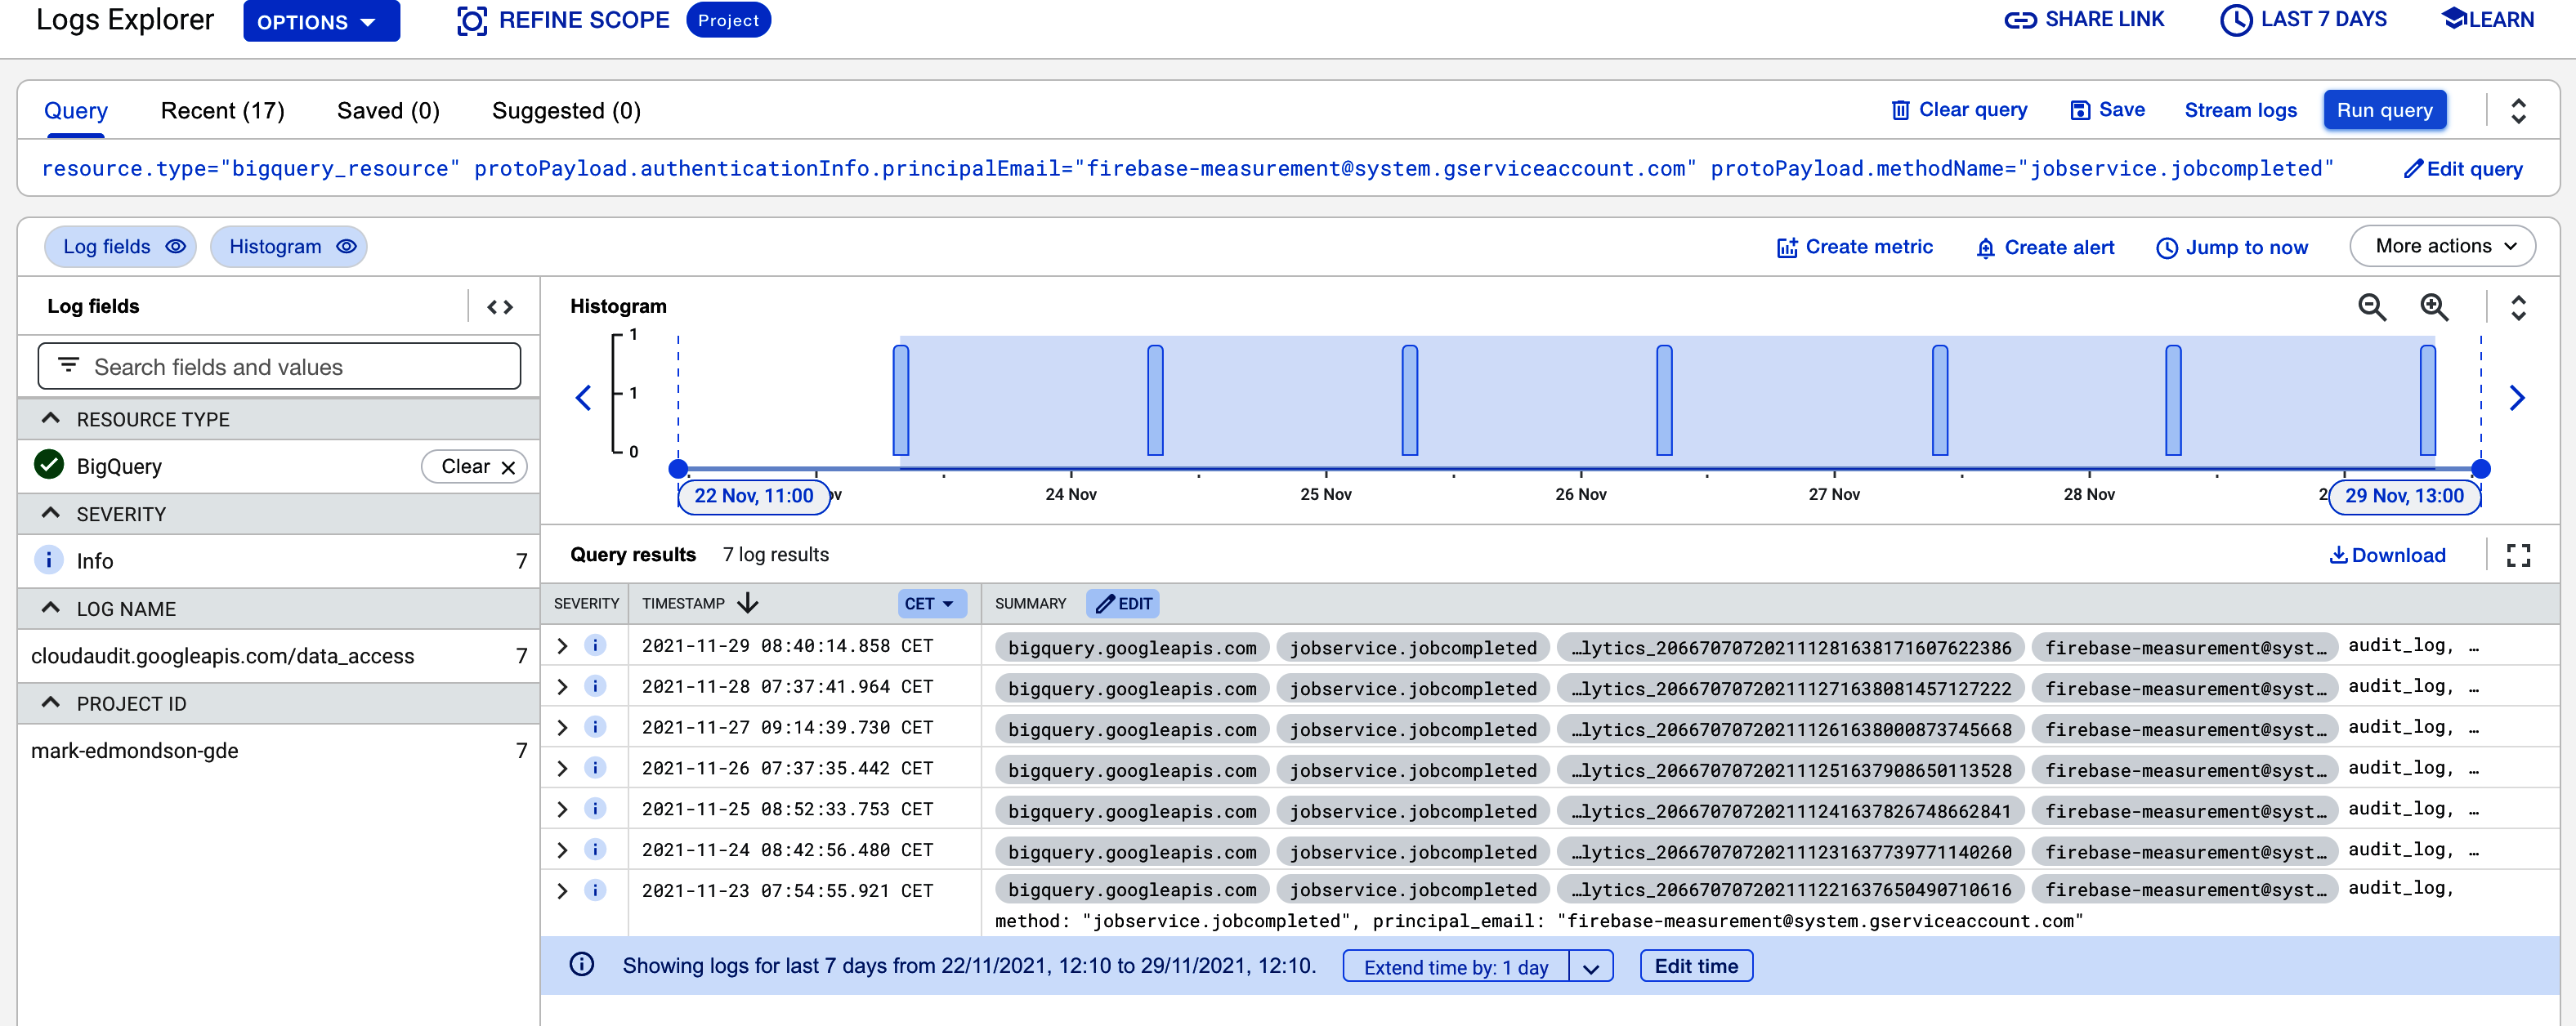Viewport: 2576px width, 1026px height.
Task: Click the histogram bar near 24 Nov
Action: 1155,400
